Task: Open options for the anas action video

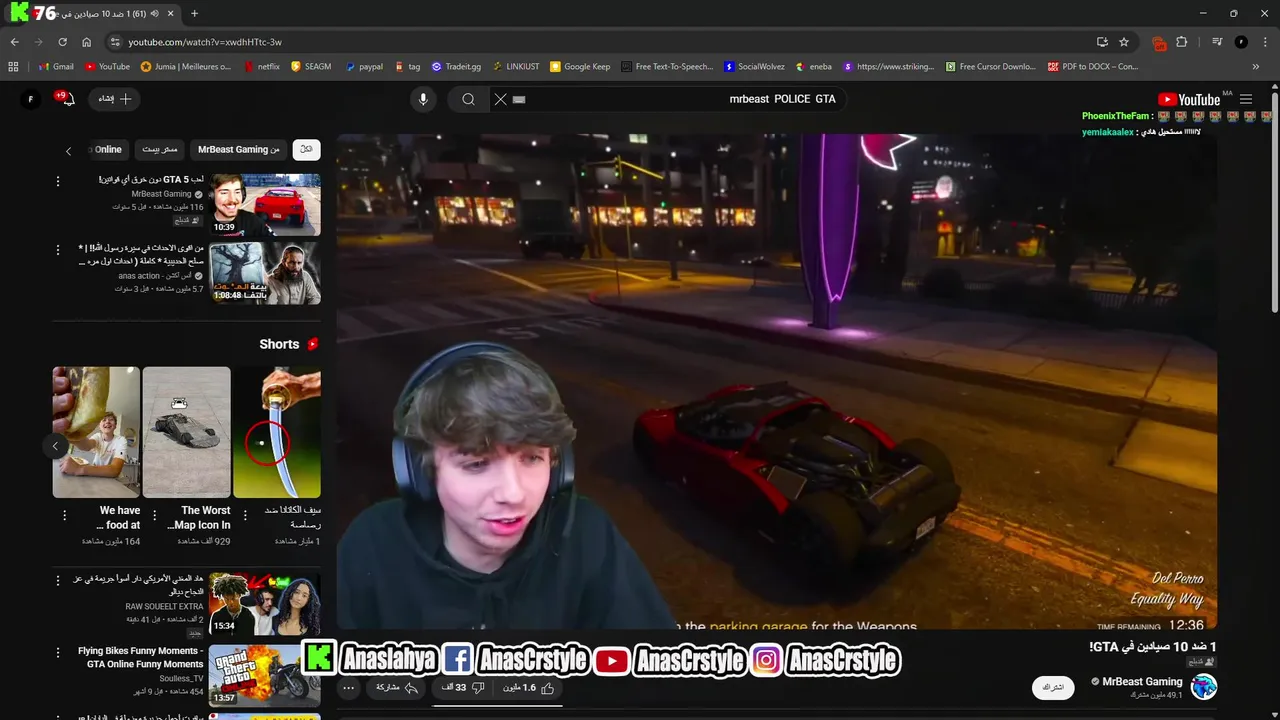Action: point(58,250)
